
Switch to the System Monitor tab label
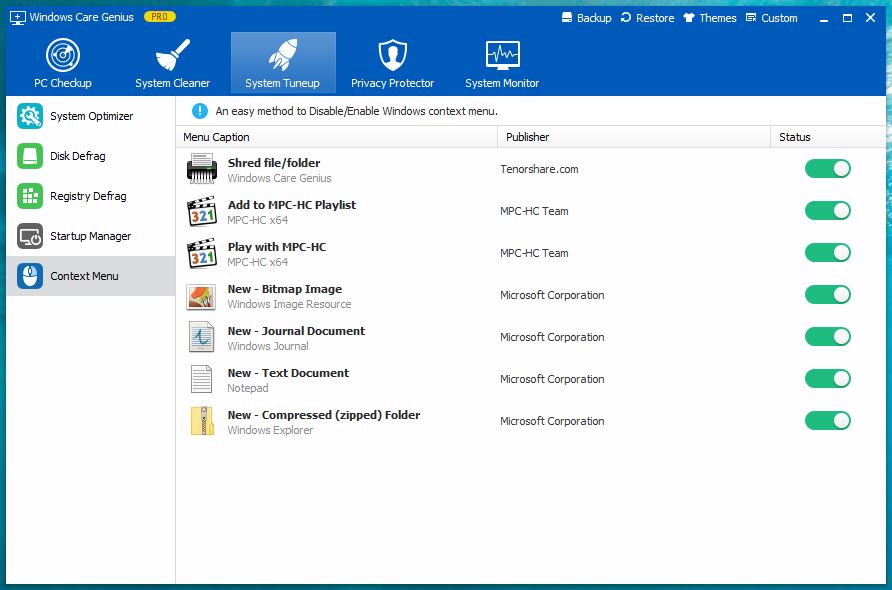click(502, 83)
